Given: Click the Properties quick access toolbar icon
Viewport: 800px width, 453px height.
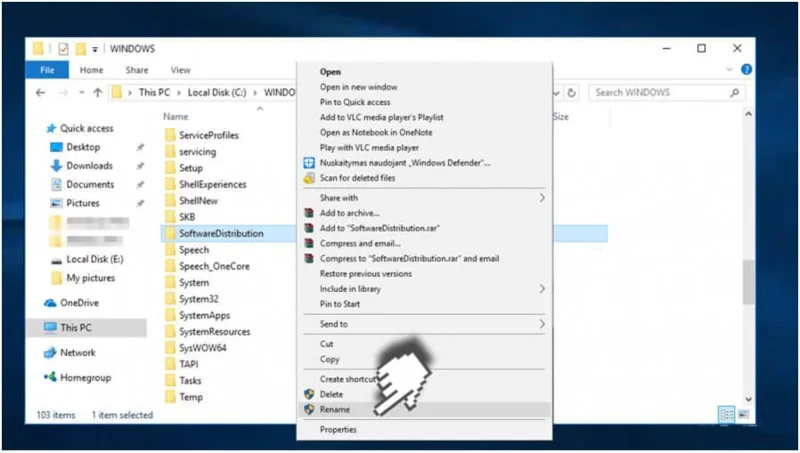Looking at the screenshot, I should tap(63, 49).
